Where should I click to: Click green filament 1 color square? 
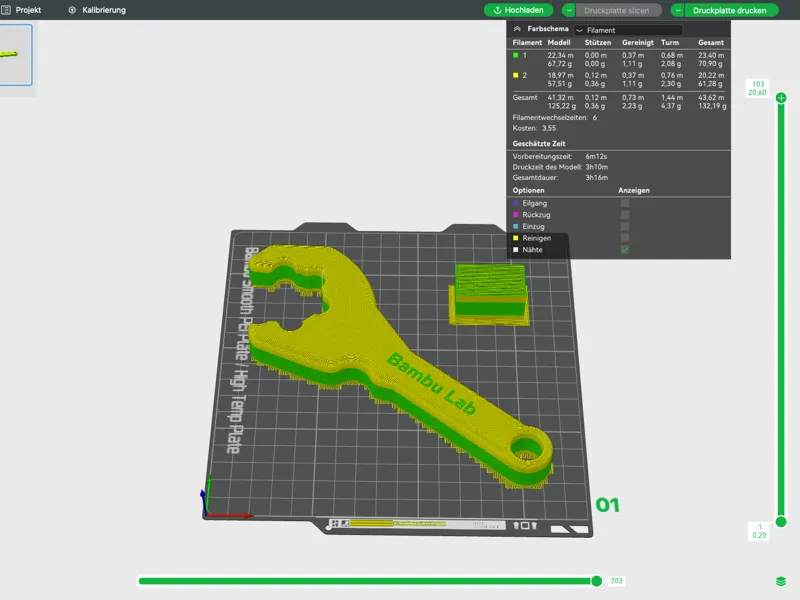pyautogui.click(x=515, y=55)
